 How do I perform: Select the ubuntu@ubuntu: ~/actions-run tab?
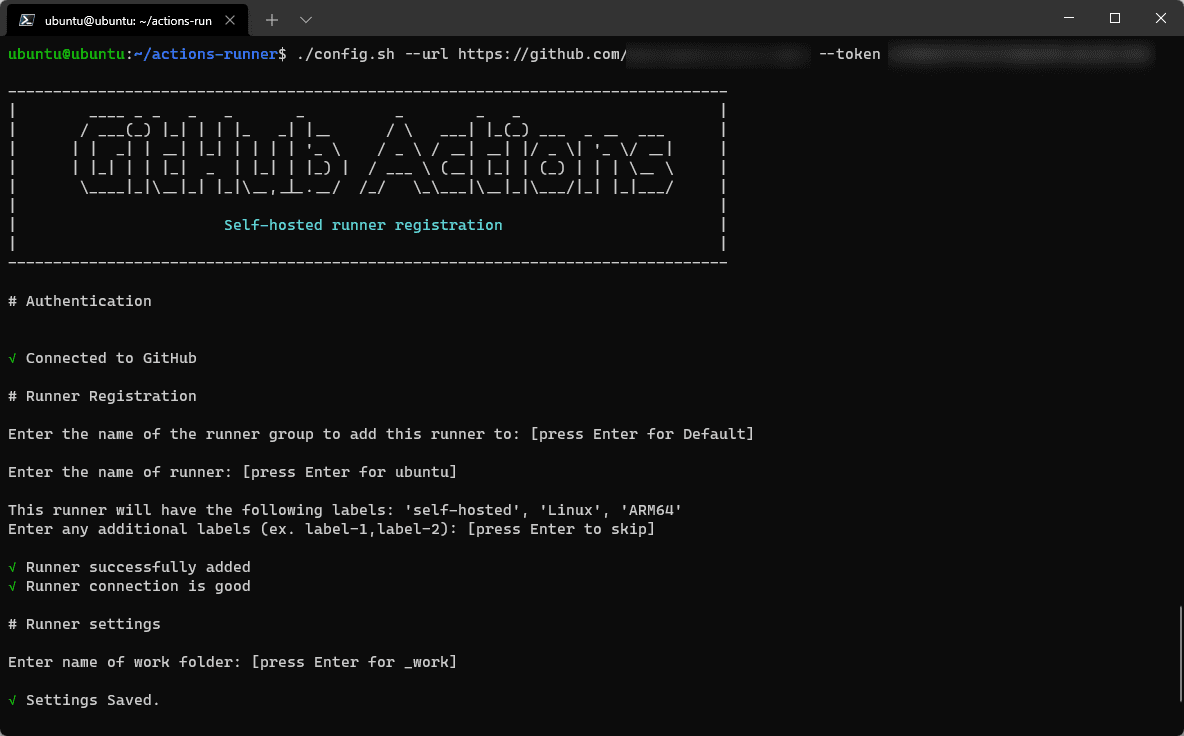click(x=127, y=20)
